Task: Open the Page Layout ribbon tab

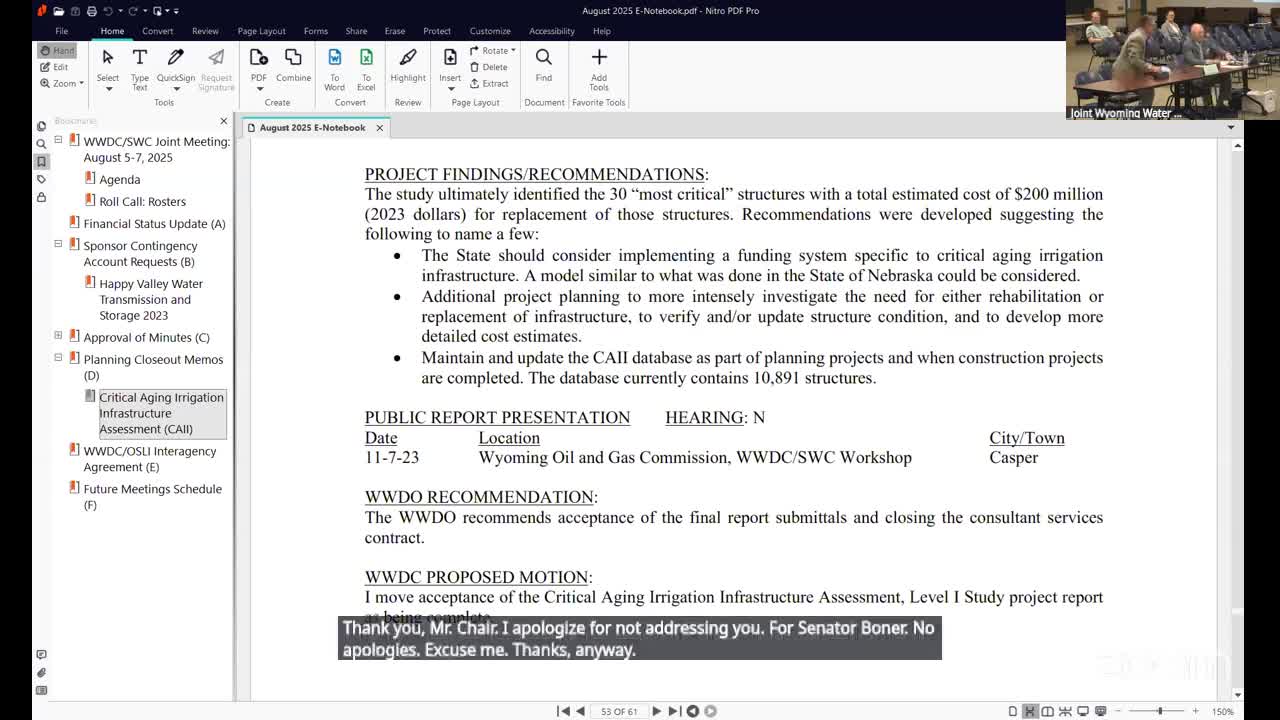Action: tap(261, 31)
